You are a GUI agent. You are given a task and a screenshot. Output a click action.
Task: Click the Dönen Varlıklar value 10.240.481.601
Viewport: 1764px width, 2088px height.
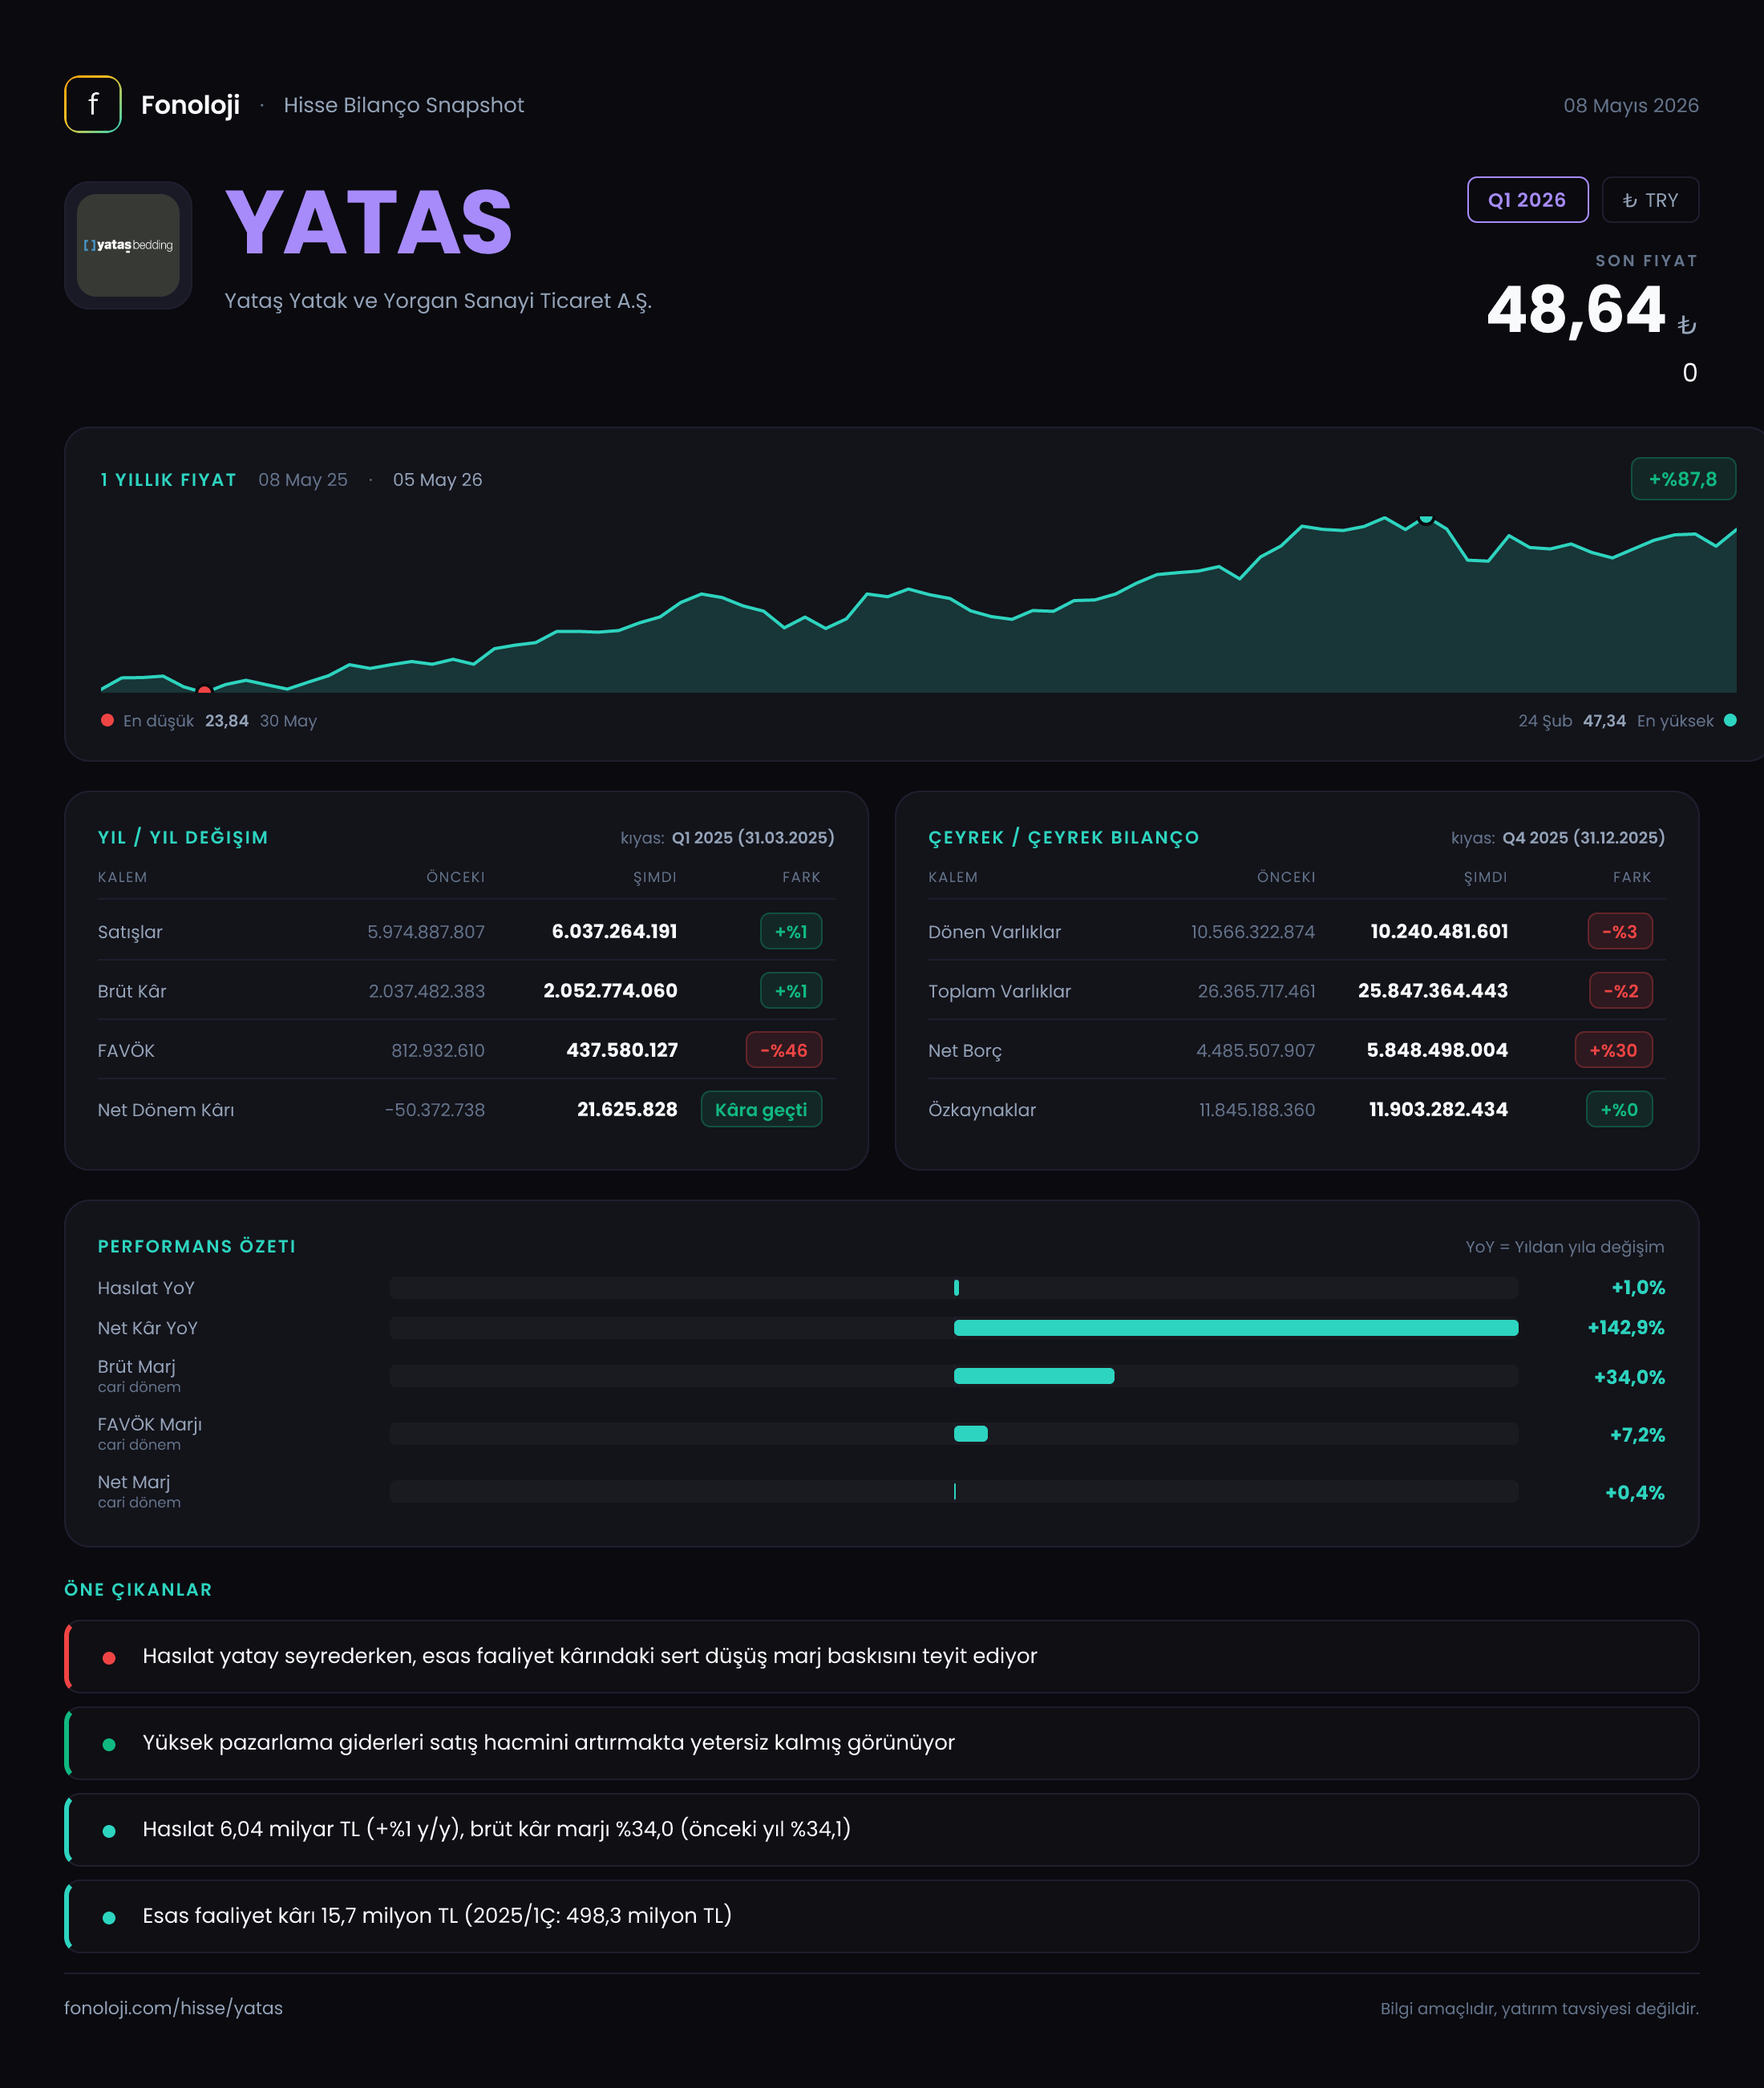(1438, 931)
